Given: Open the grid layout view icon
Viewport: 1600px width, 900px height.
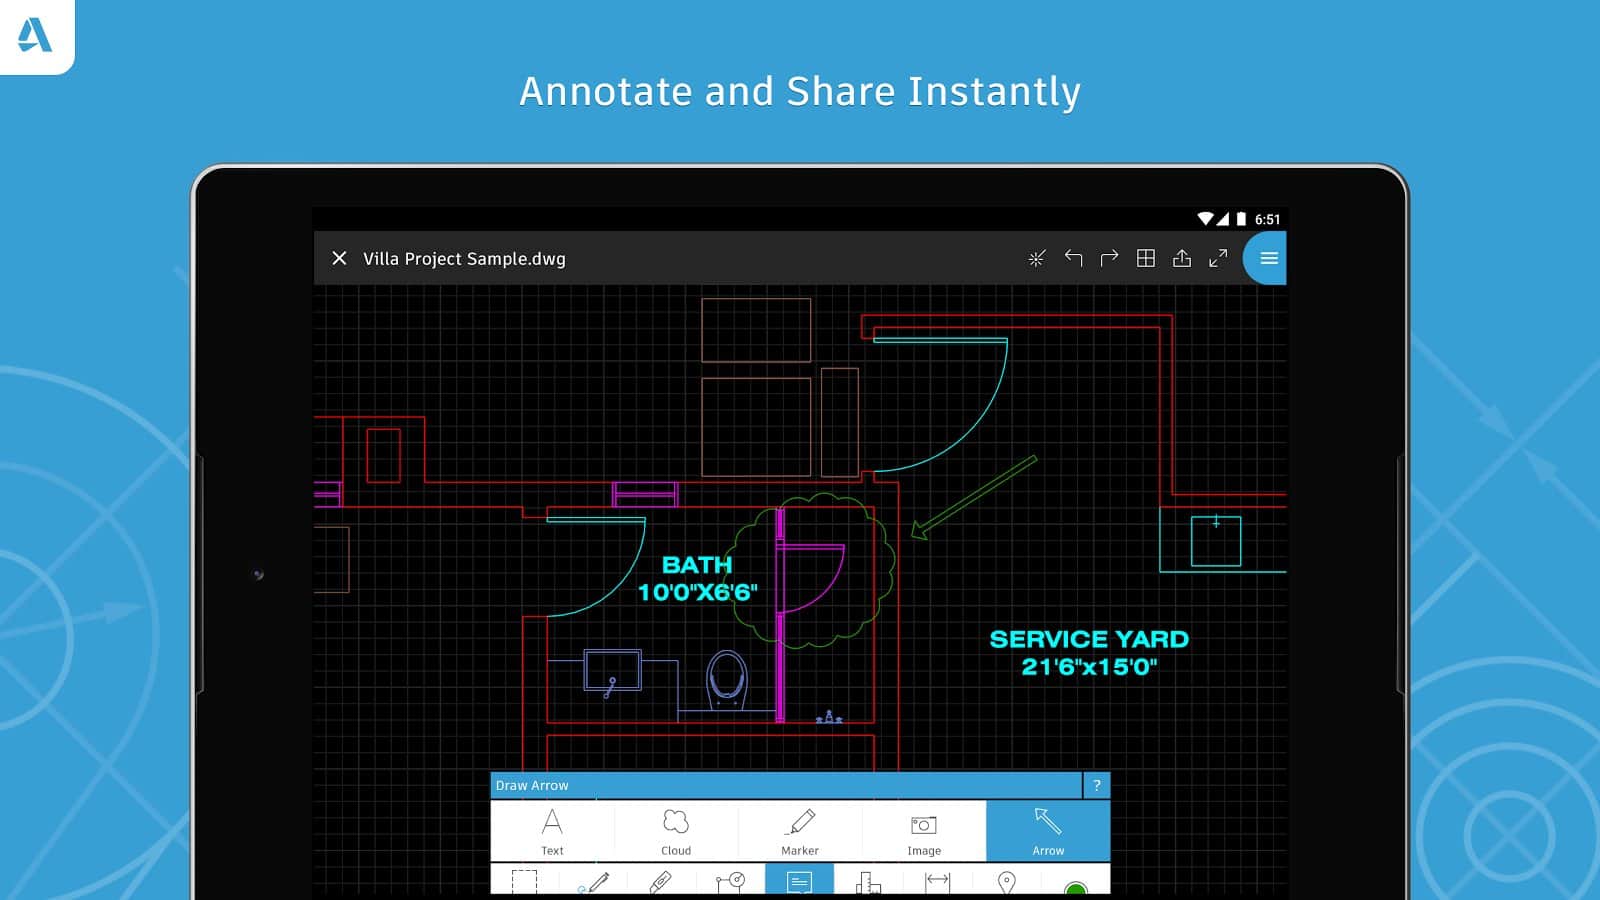Looking at the screenshot, I should pos(1146,258).
